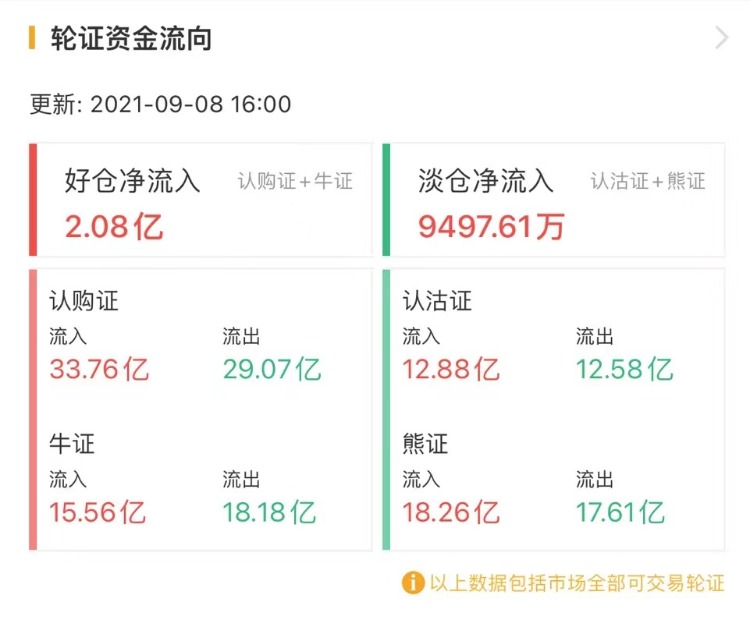The height and width of the screenshot is (627, 750).
Task: Tap the 熊证 heading
Action: [425, 444]
